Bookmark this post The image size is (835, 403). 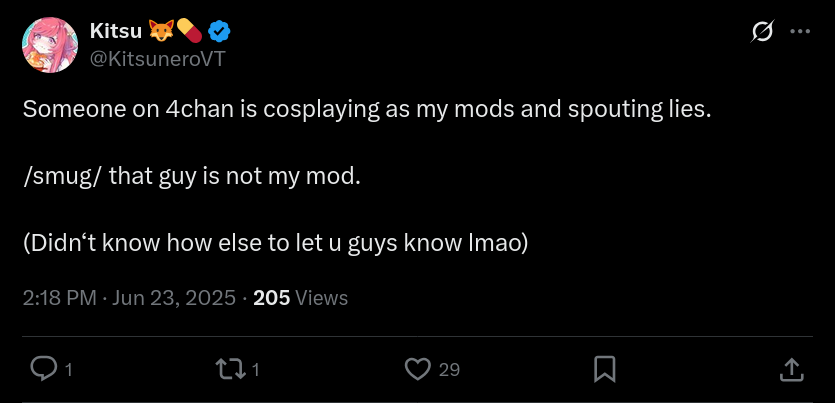(x=604, y=370)
